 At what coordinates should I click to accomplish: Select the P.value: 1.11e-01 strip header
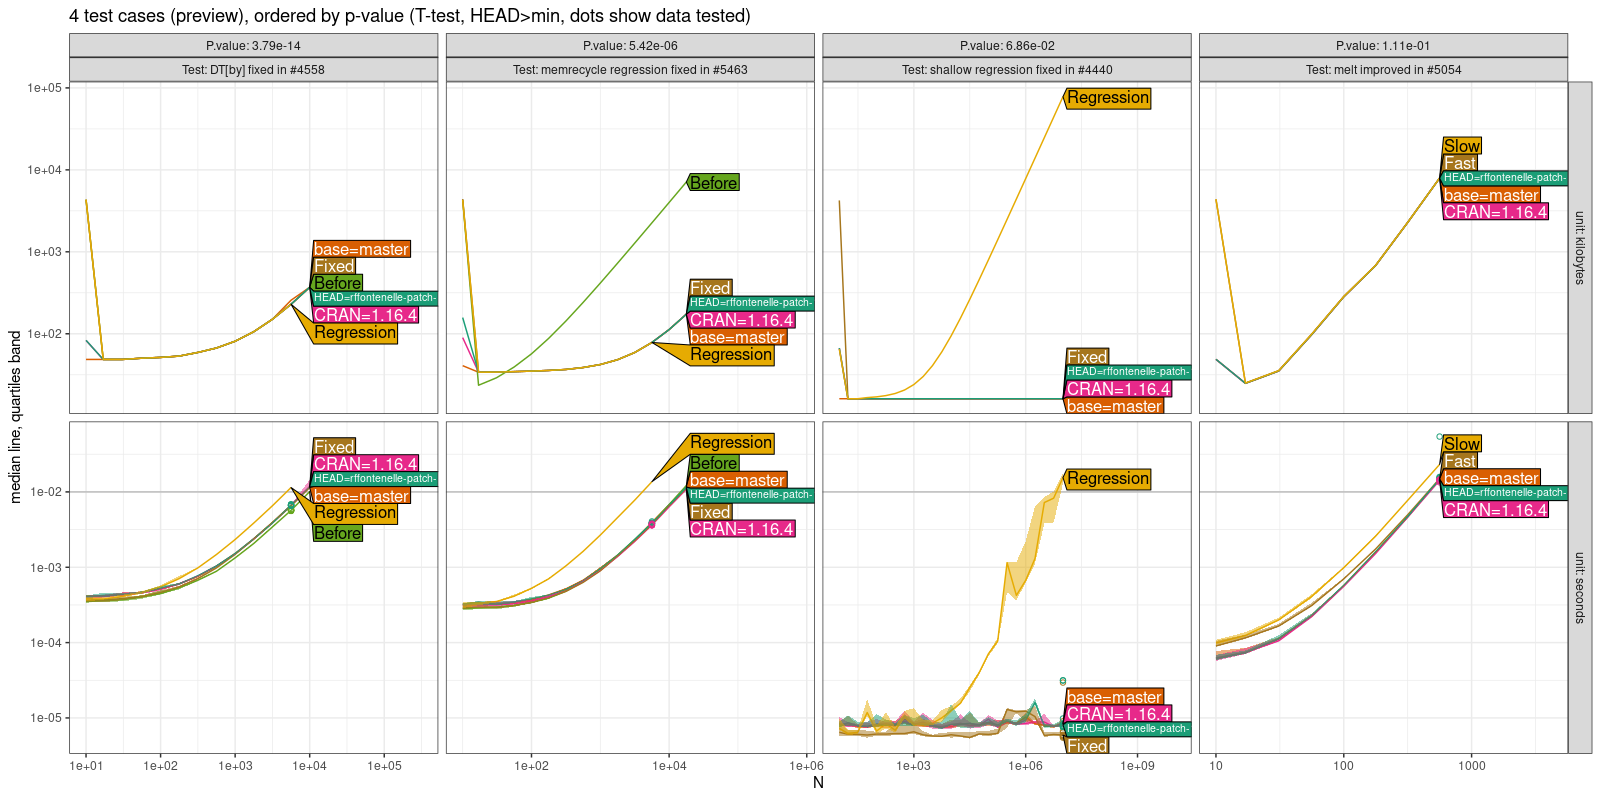[1383, 45]
